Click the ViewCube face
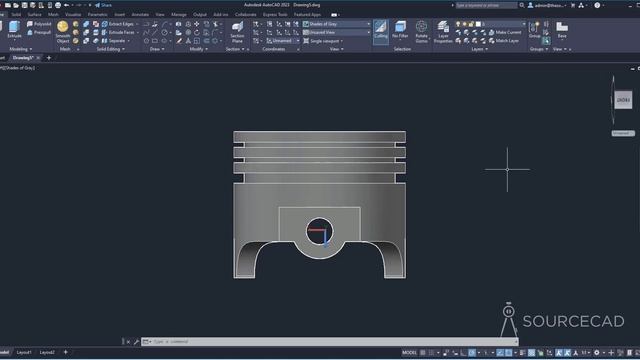 [623, 100]
